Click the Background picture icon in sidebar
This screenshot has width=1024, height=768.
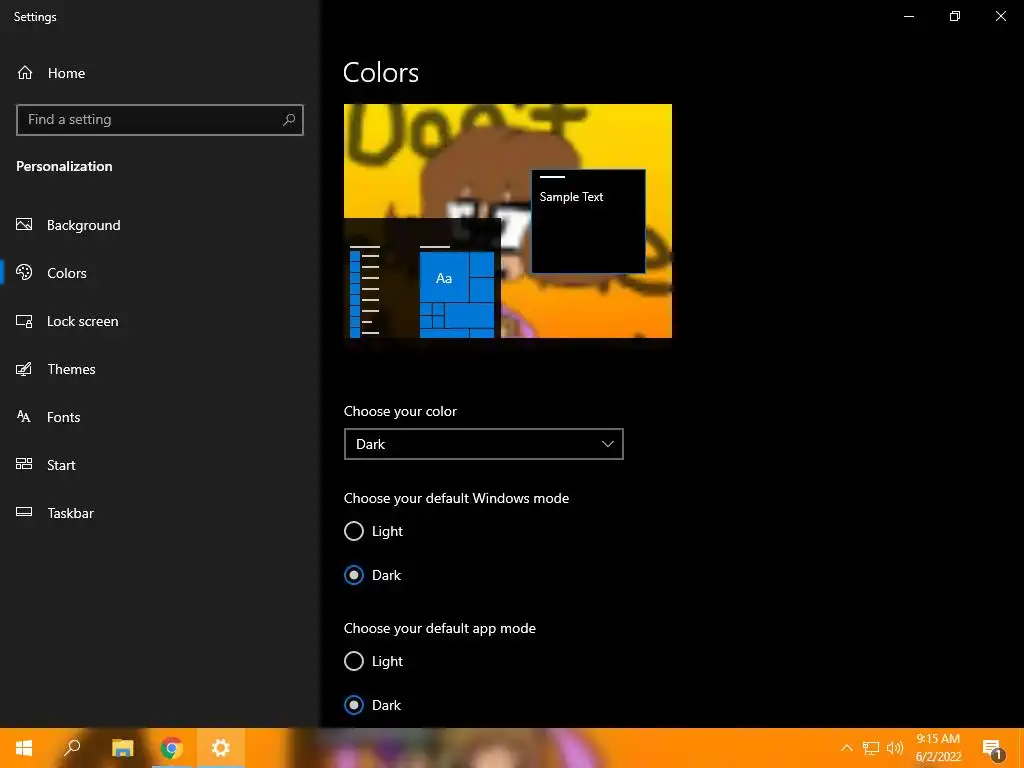point(24,225)
